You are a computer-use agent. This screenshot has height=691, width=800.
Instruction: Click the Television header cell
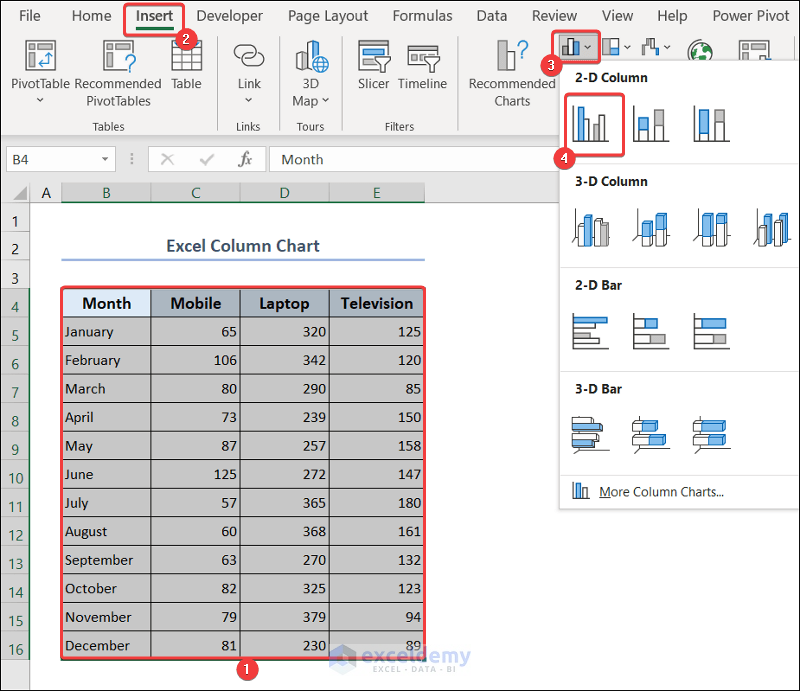coord(377,303)
